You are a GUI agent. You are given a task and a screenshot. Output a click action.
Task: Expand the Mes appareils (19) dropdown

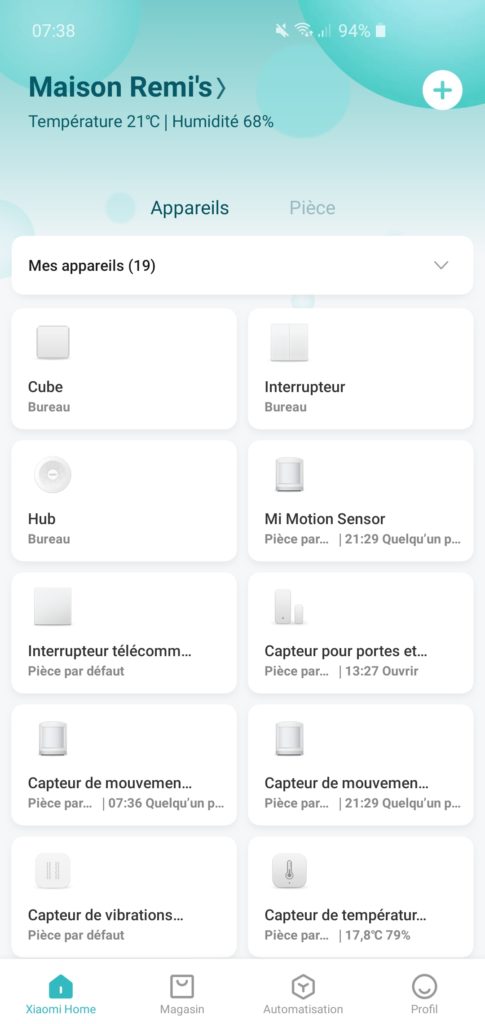coord(242,265)
